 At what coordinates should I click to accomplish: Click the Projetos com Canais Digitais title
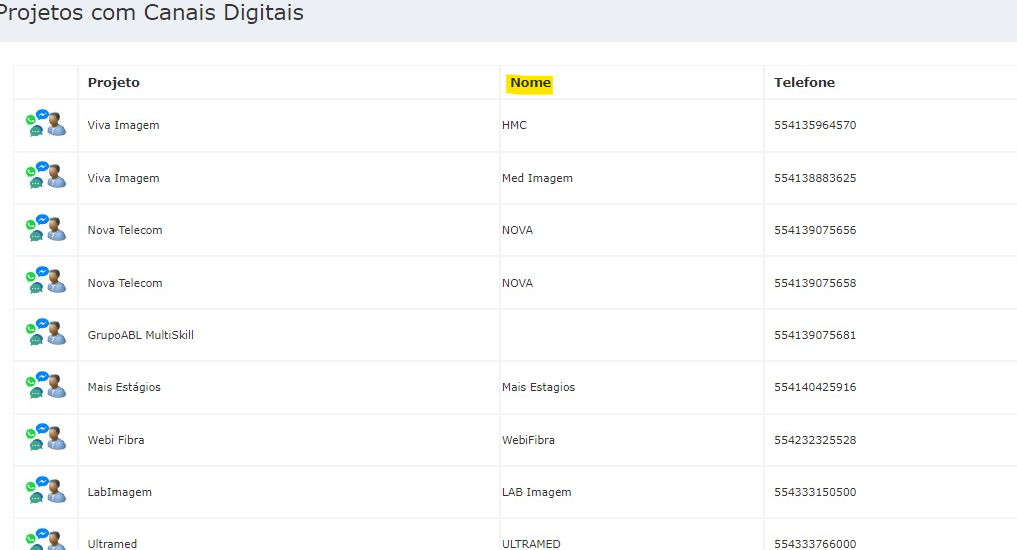pos(150,13)
